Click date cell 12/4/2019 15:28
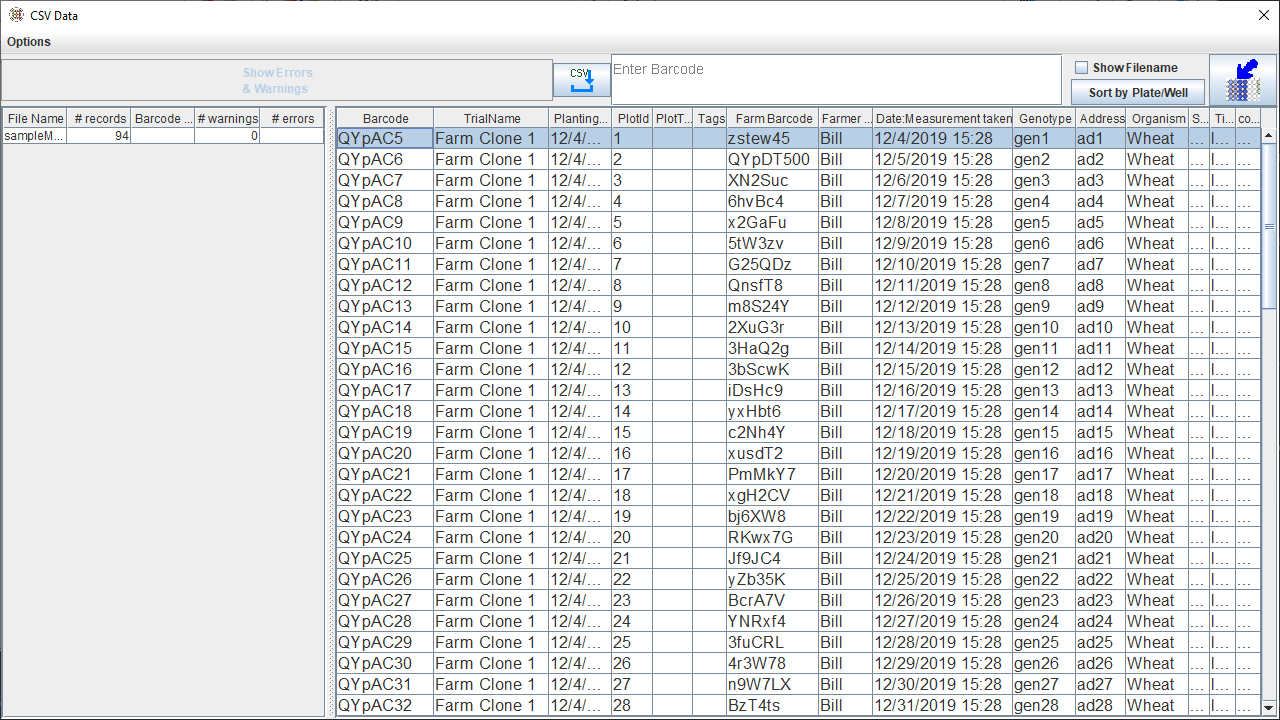 [943, 138]
